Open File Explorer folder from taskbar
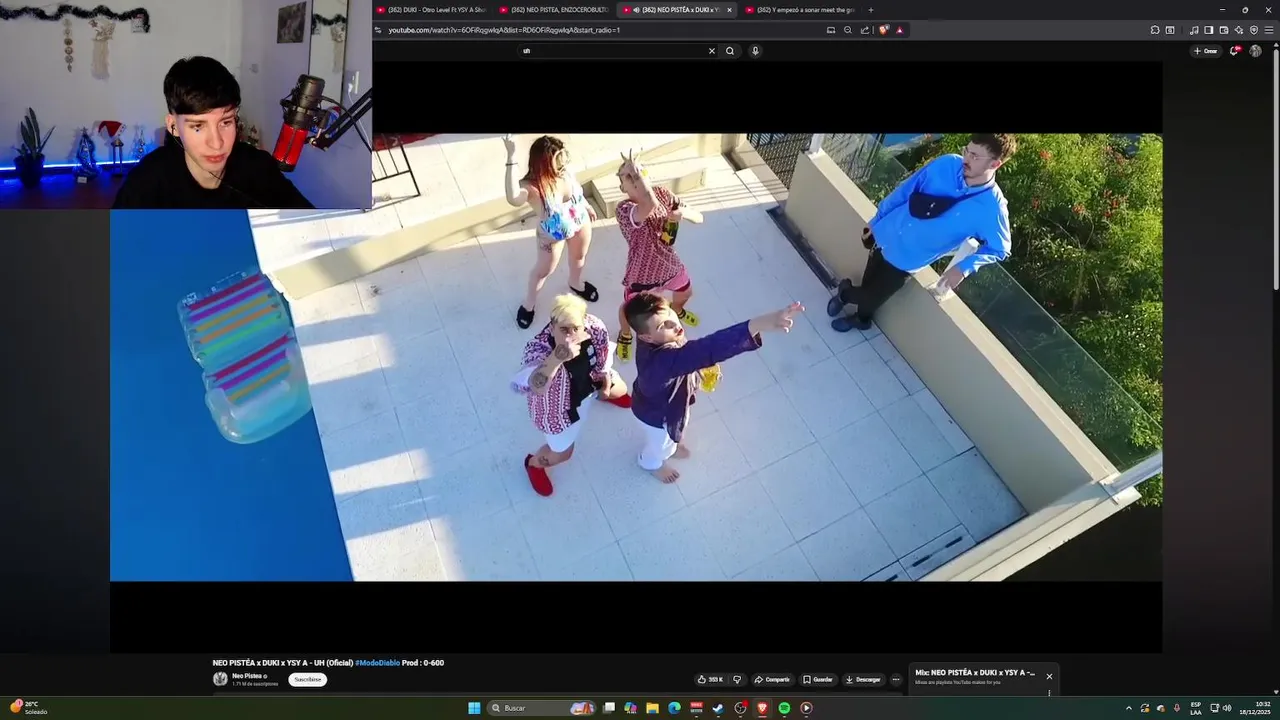Image resolution: width=1280 pixels, height=720 pixels. tap(652, 708)
